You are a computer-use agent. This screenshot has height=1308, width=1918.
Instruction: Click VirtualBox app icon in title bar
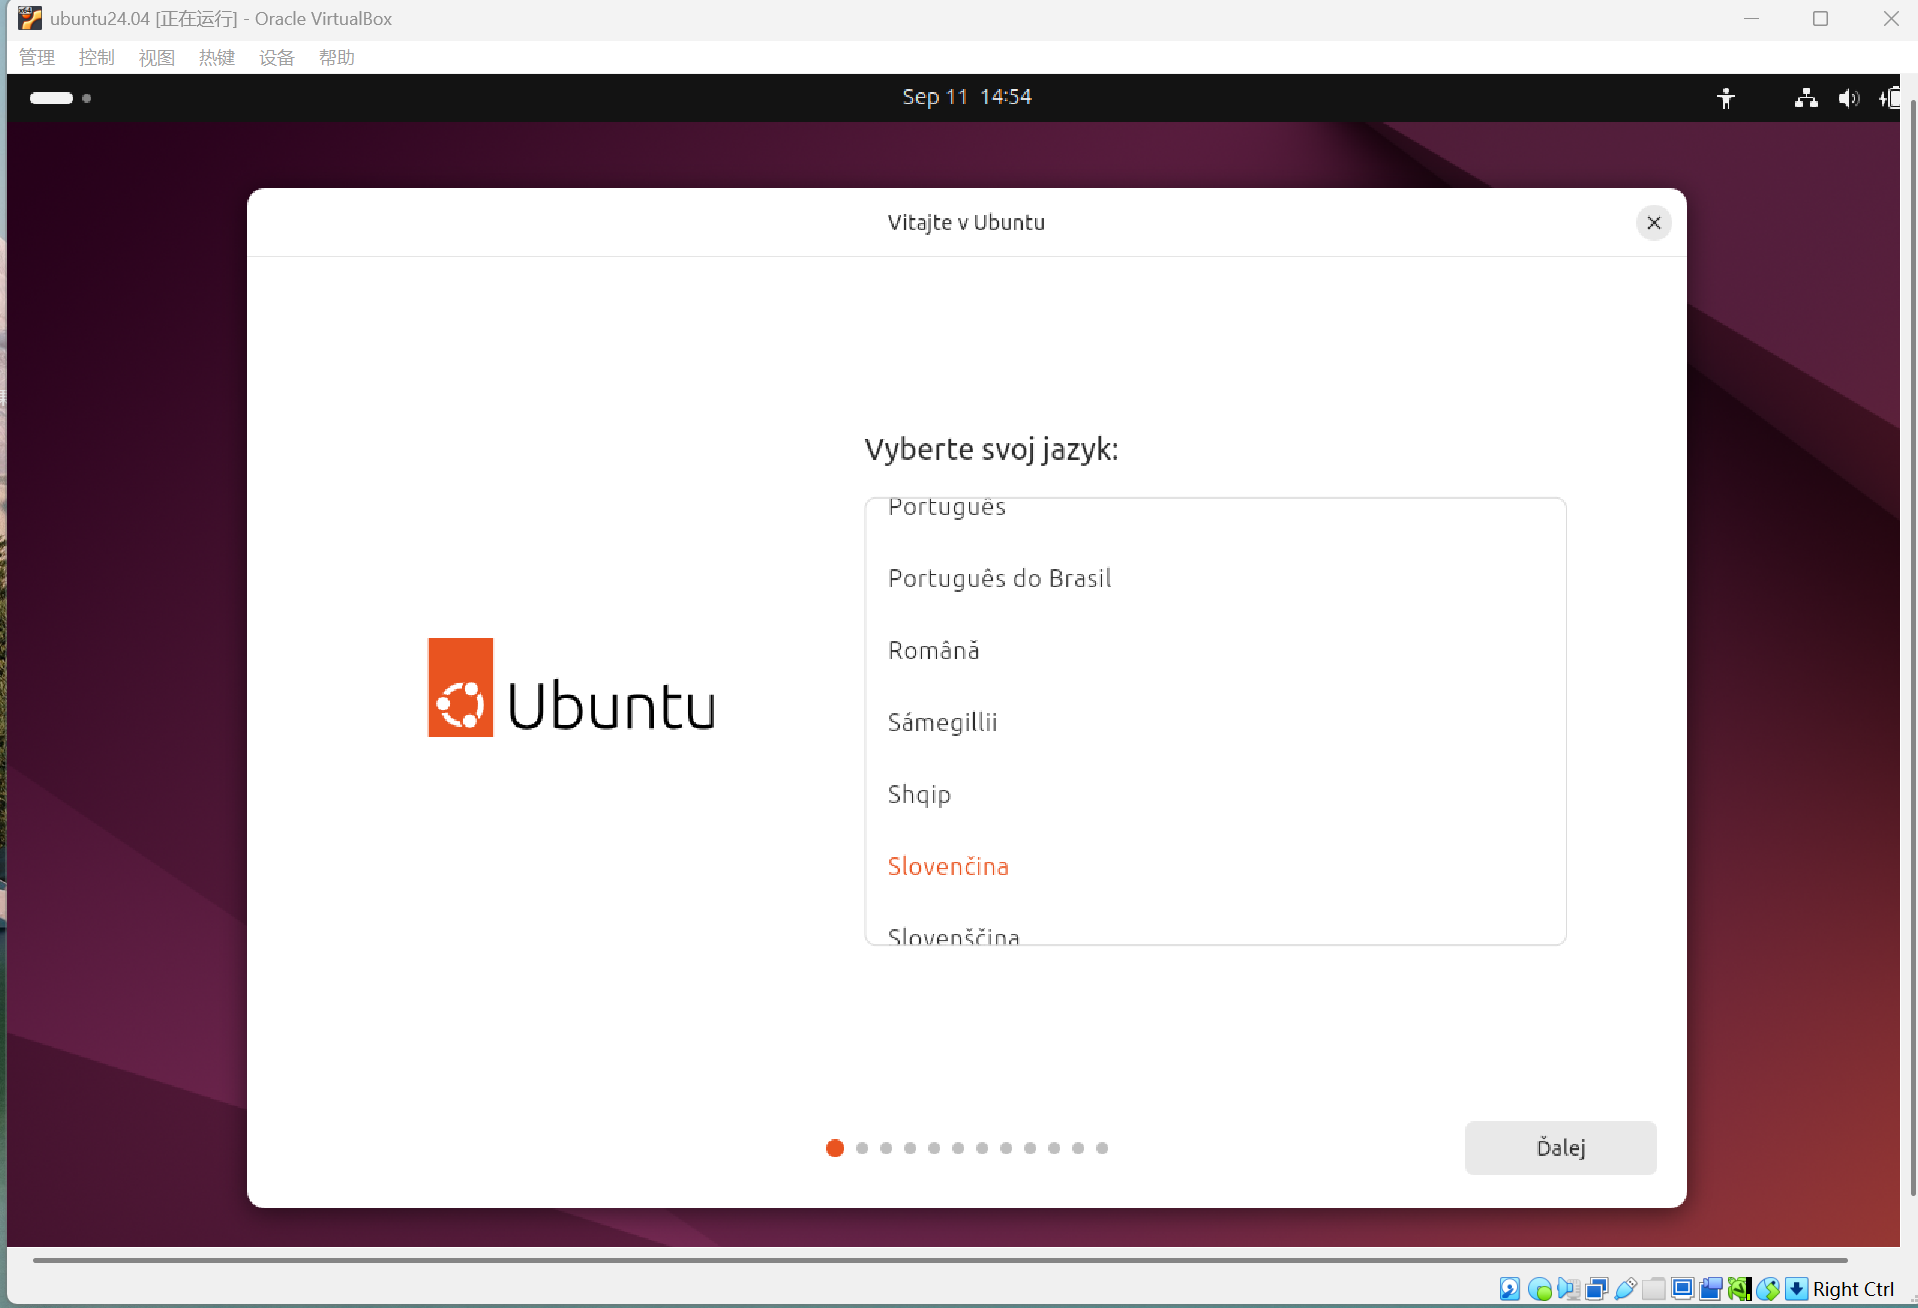[30, 18]
